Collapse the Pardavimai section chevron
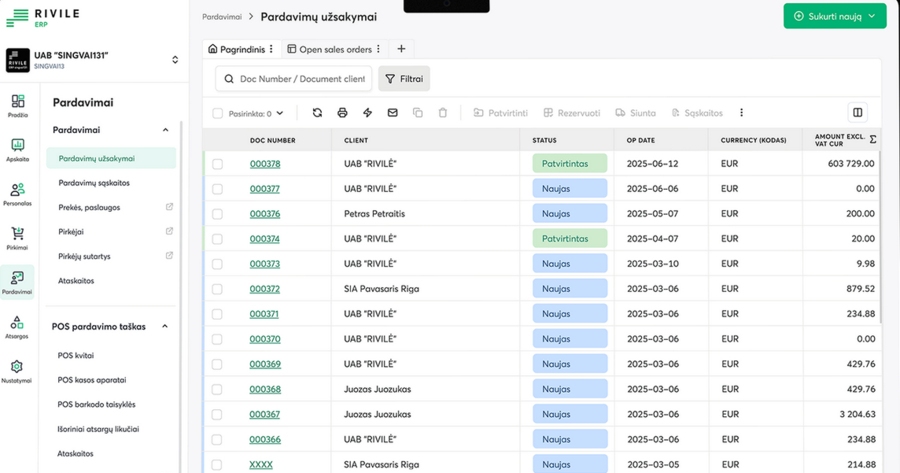This screenshot has width=900, height=473. click(x=165, y=130)
